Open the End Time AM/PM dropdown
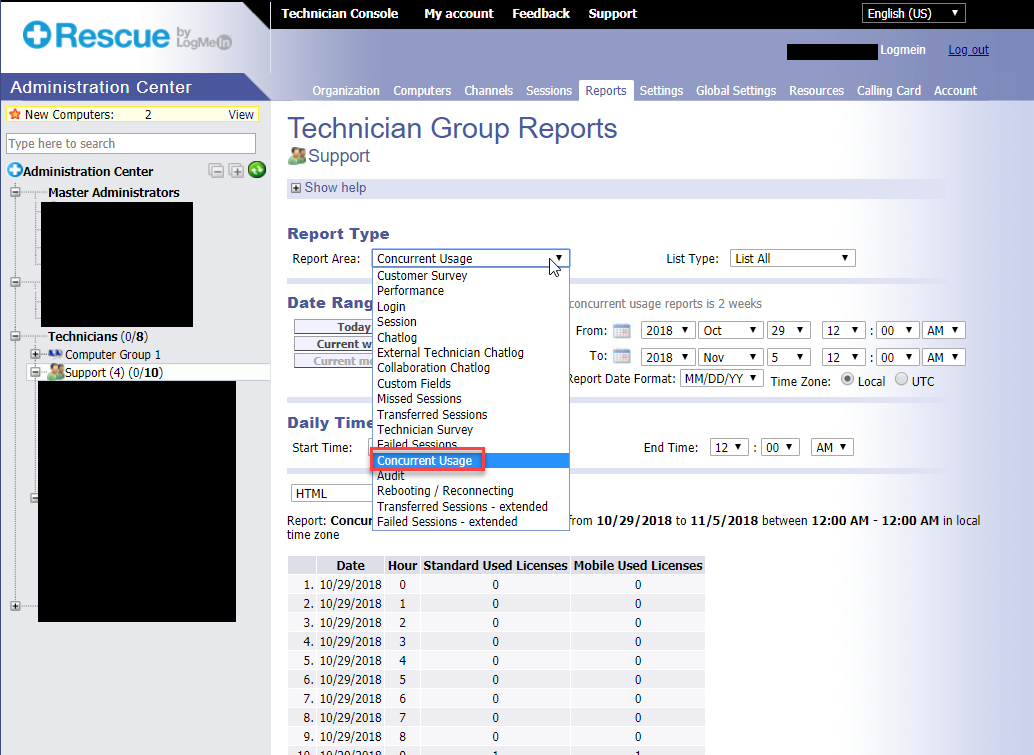The width and height of the screenshot is (1034, 755). click(832, 447)
